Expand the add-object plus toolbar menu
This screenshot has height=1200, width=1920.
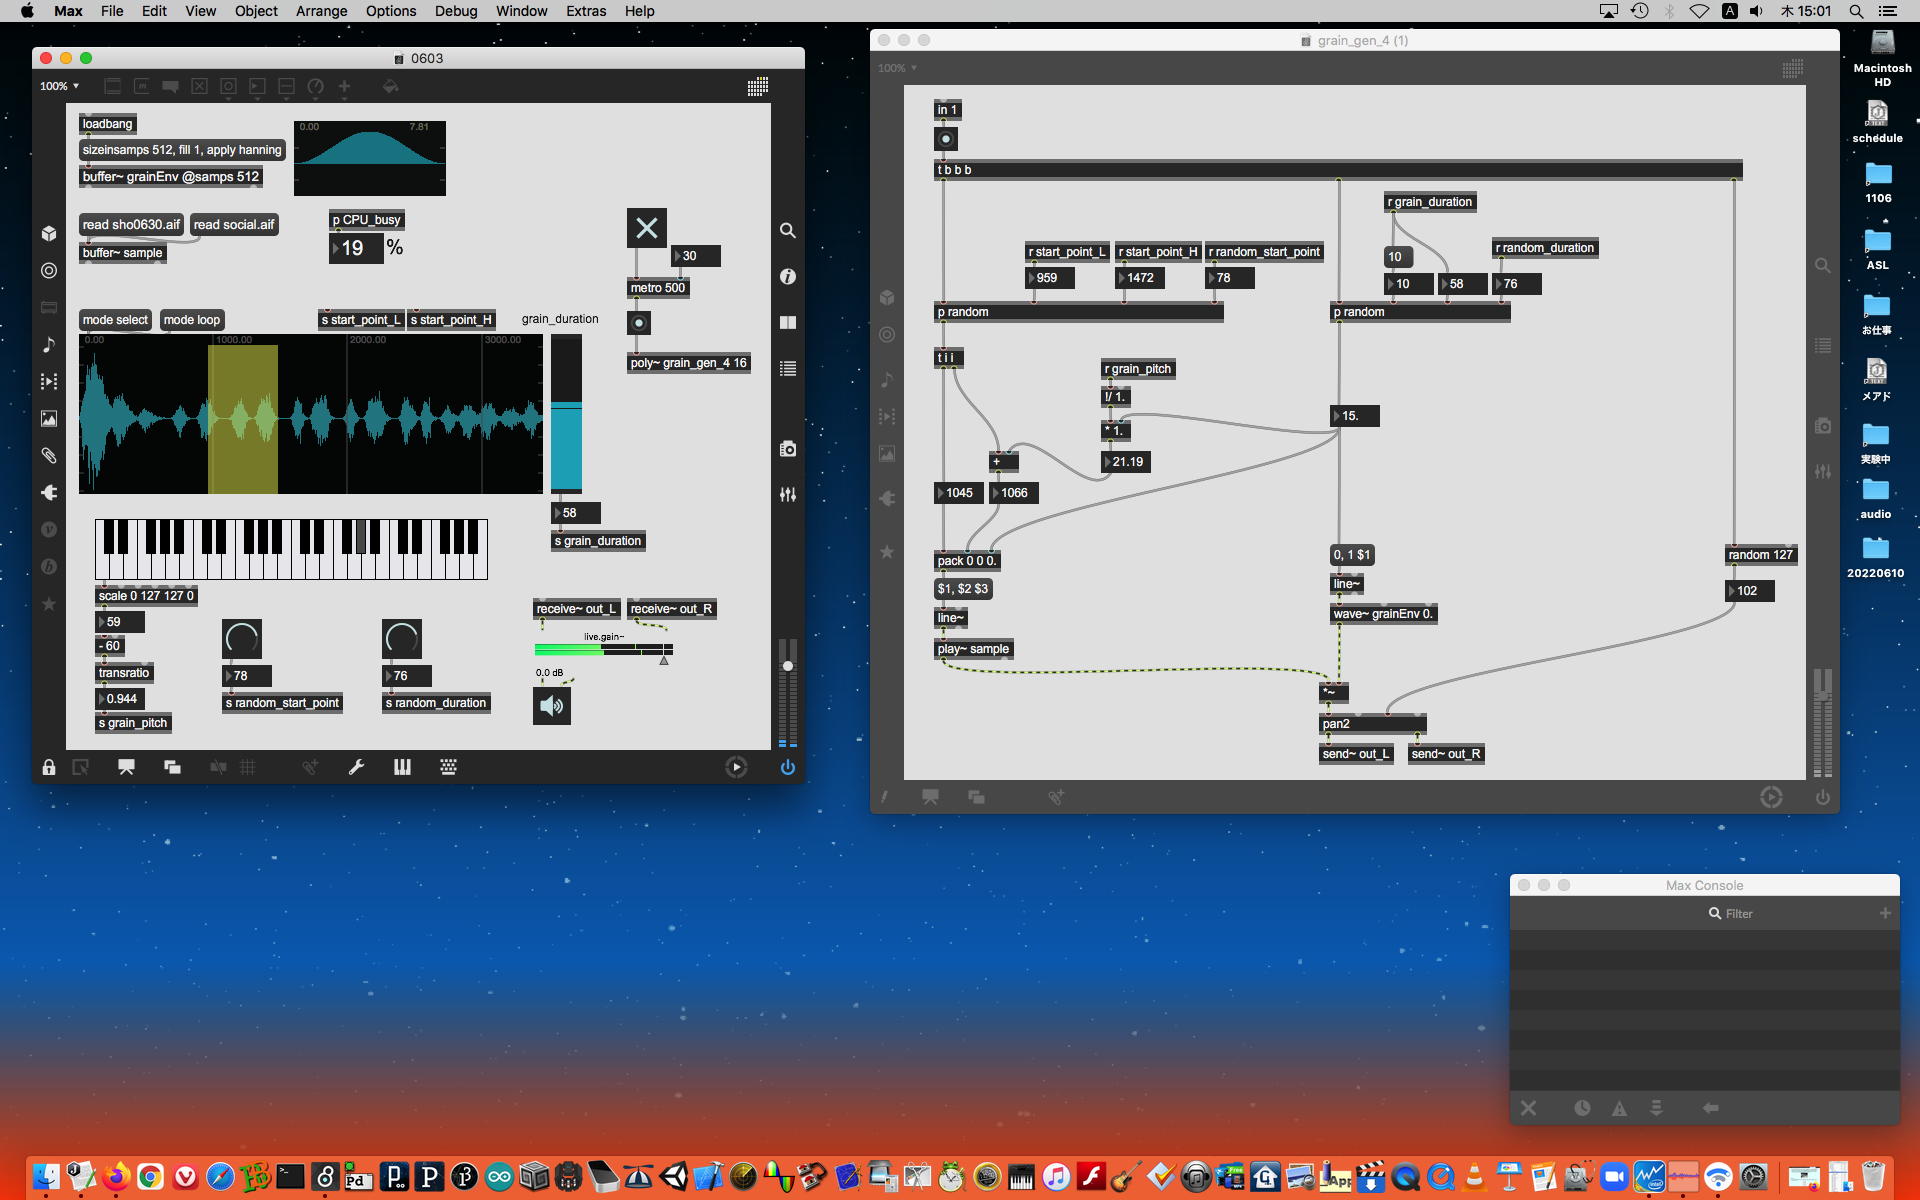[344, 87]
